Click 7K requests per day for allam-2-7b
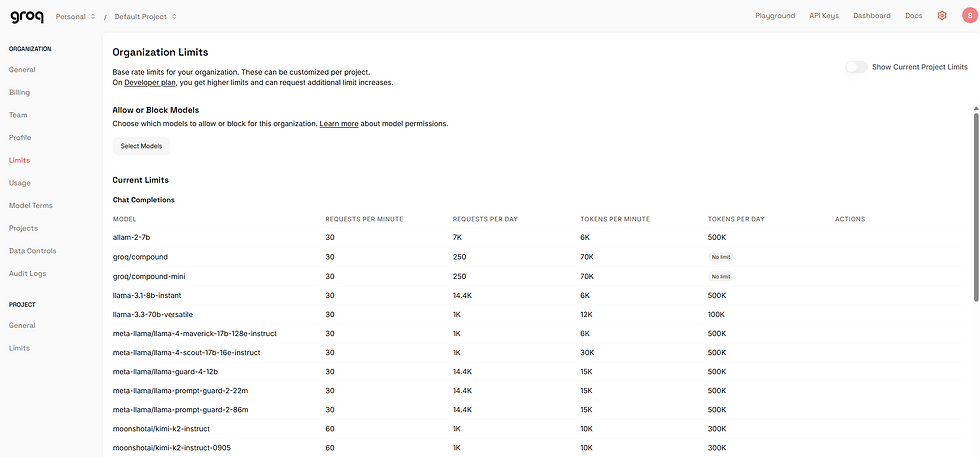980x457 pixels. point(457,238)
